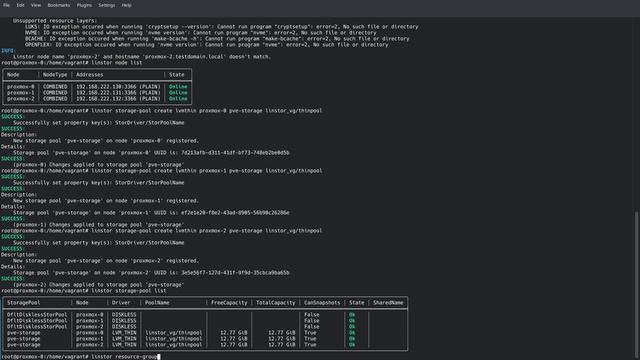Click CanSnapshots 'True' in pve-storage proxmox-1 row
Viewport: 640px width, 360px height.
click(x=310, y=339)
